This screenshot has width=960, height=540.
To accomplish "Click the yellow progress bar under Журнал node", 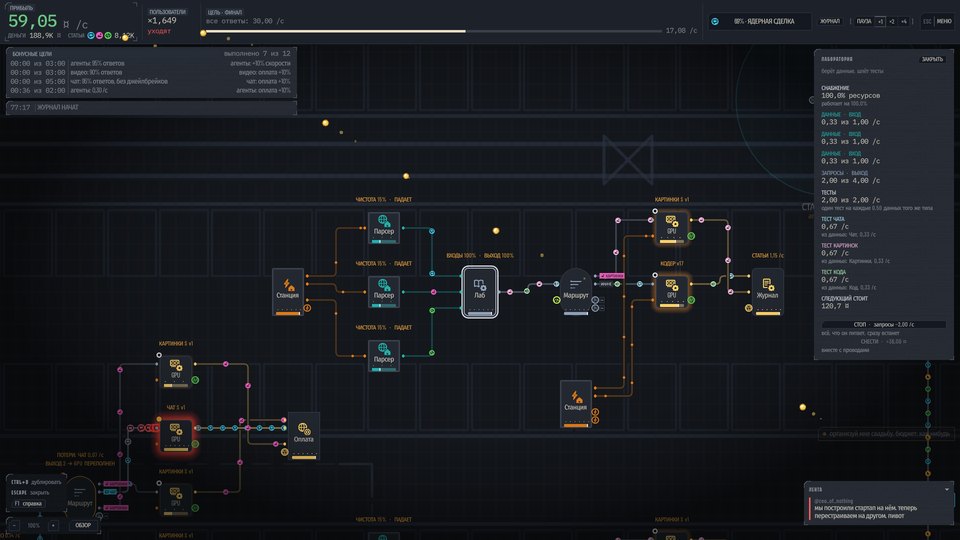I will [767, 313].
